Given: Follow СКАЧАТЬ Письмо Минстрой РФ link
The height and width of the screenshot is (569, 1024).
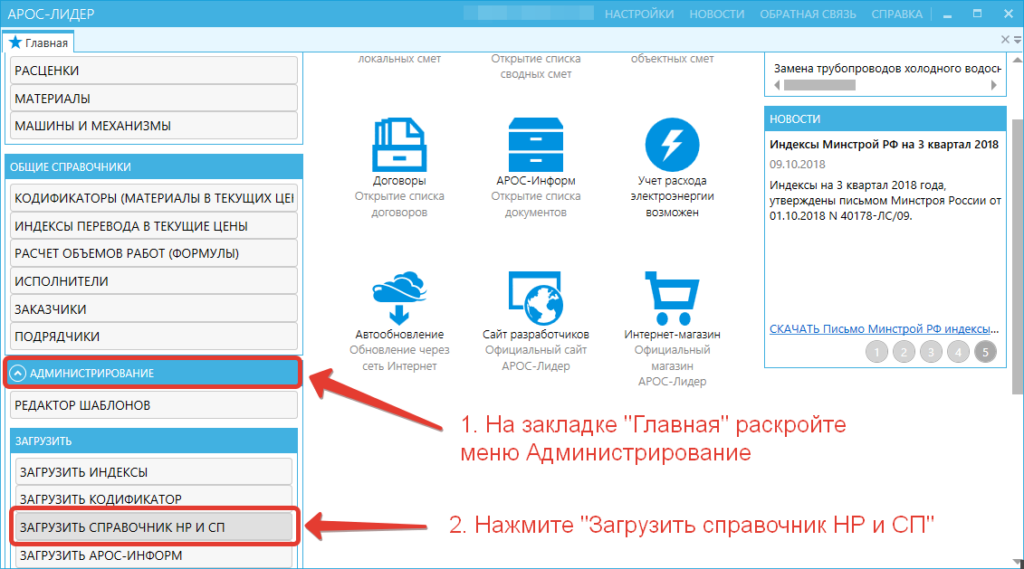Looking at the screenshot, I should coord(884,329).
